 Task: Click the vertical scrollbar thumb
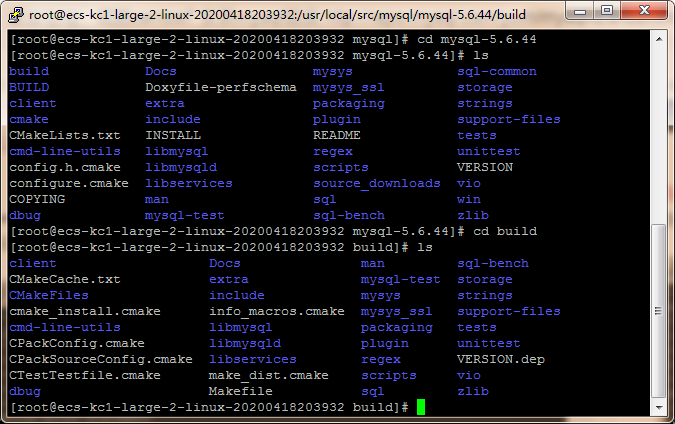(x=659, y=310)
